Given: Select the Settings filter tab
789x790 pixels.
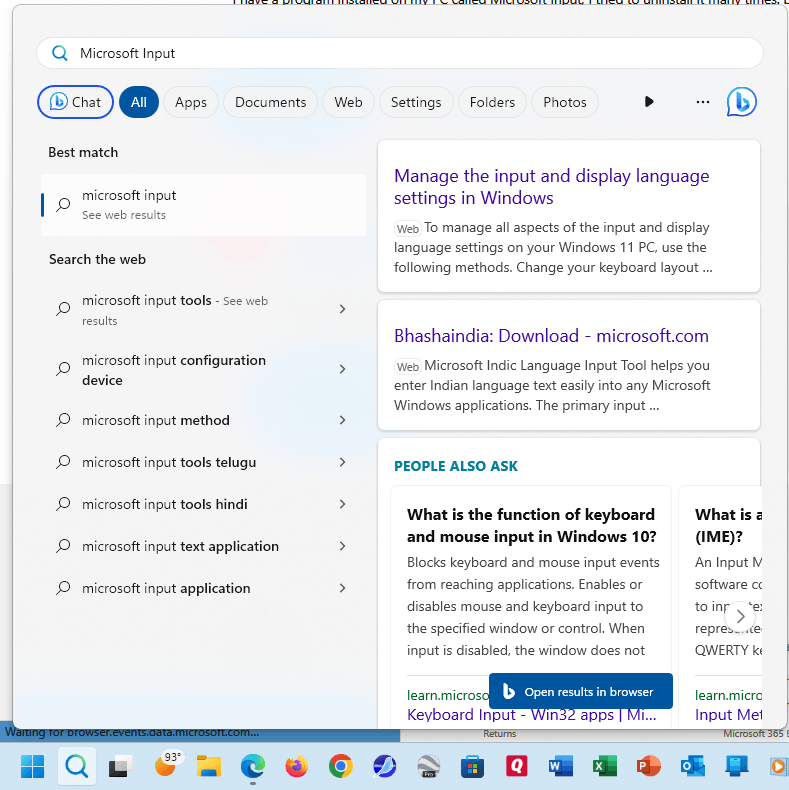Looking at the screenshot, I should point(416,102).
